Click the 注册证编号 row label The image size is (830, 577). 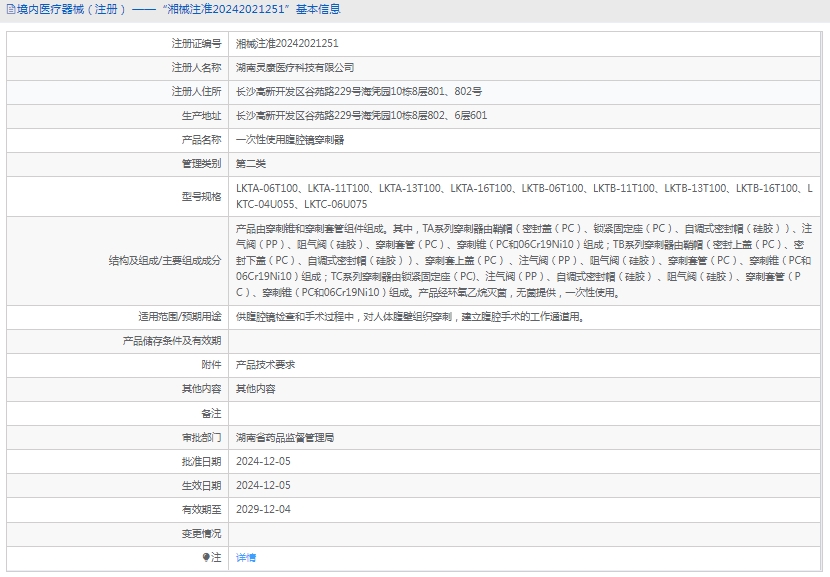click(196, 44)
